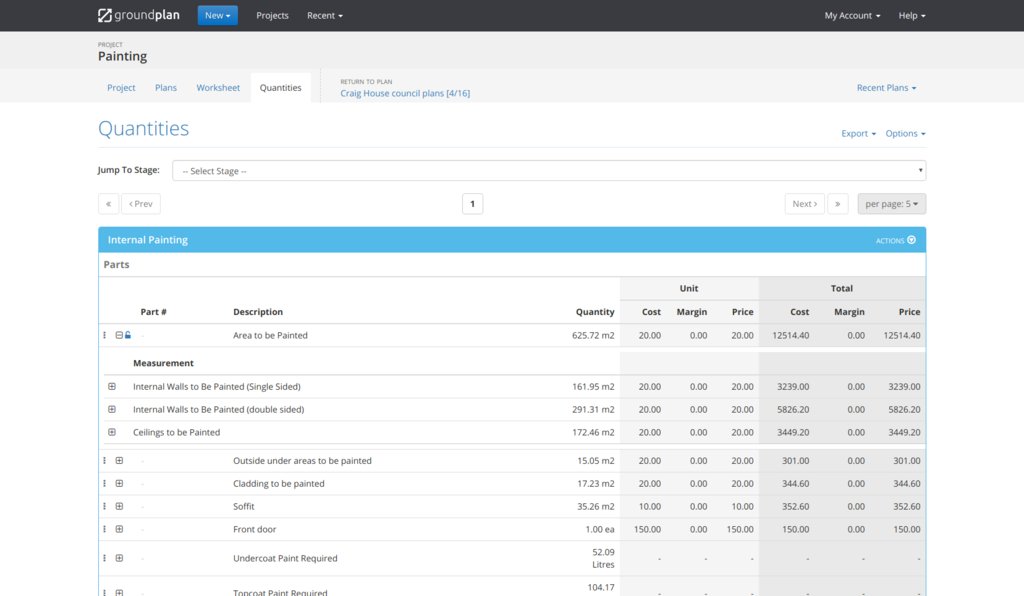Image resolution: width=1024 pixels, height=596 pixels.
Task: Click the Groundplan logo
Action: [139, 15]
